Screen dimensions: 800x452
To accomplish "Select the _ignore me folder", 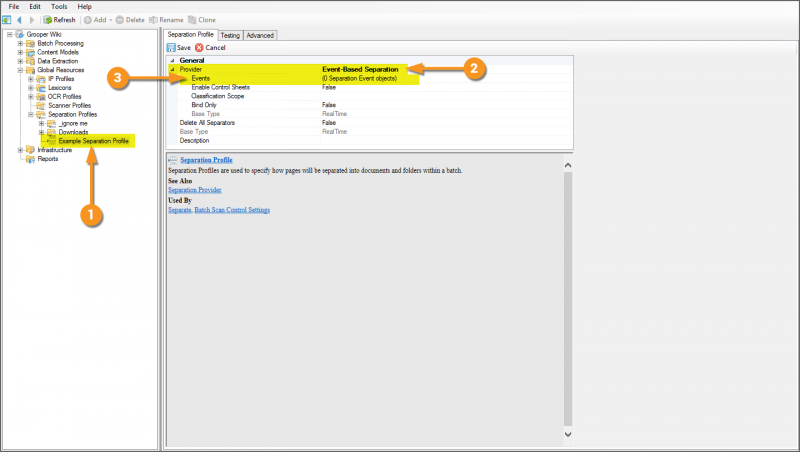I will pos(73,123).
